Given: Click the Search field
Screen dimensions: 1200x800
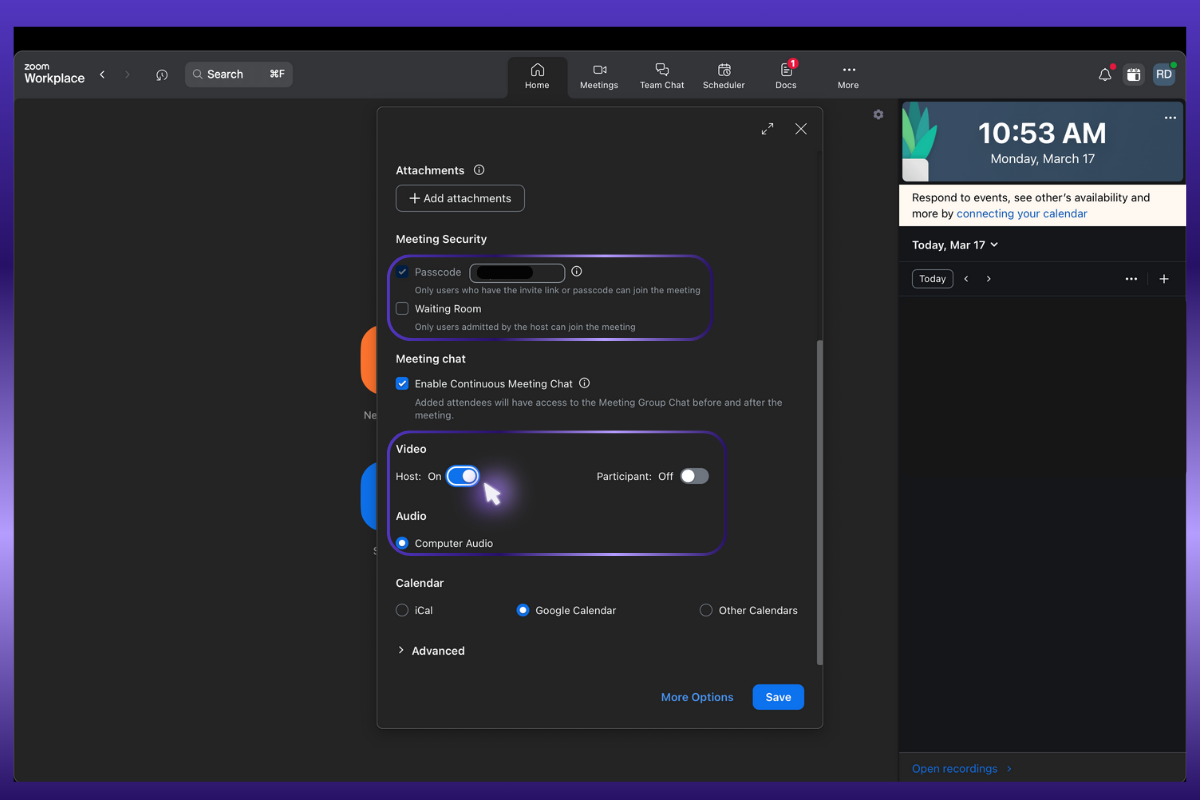Looking at the screenshot, I should pyautogui.click(x=239, y=74).
